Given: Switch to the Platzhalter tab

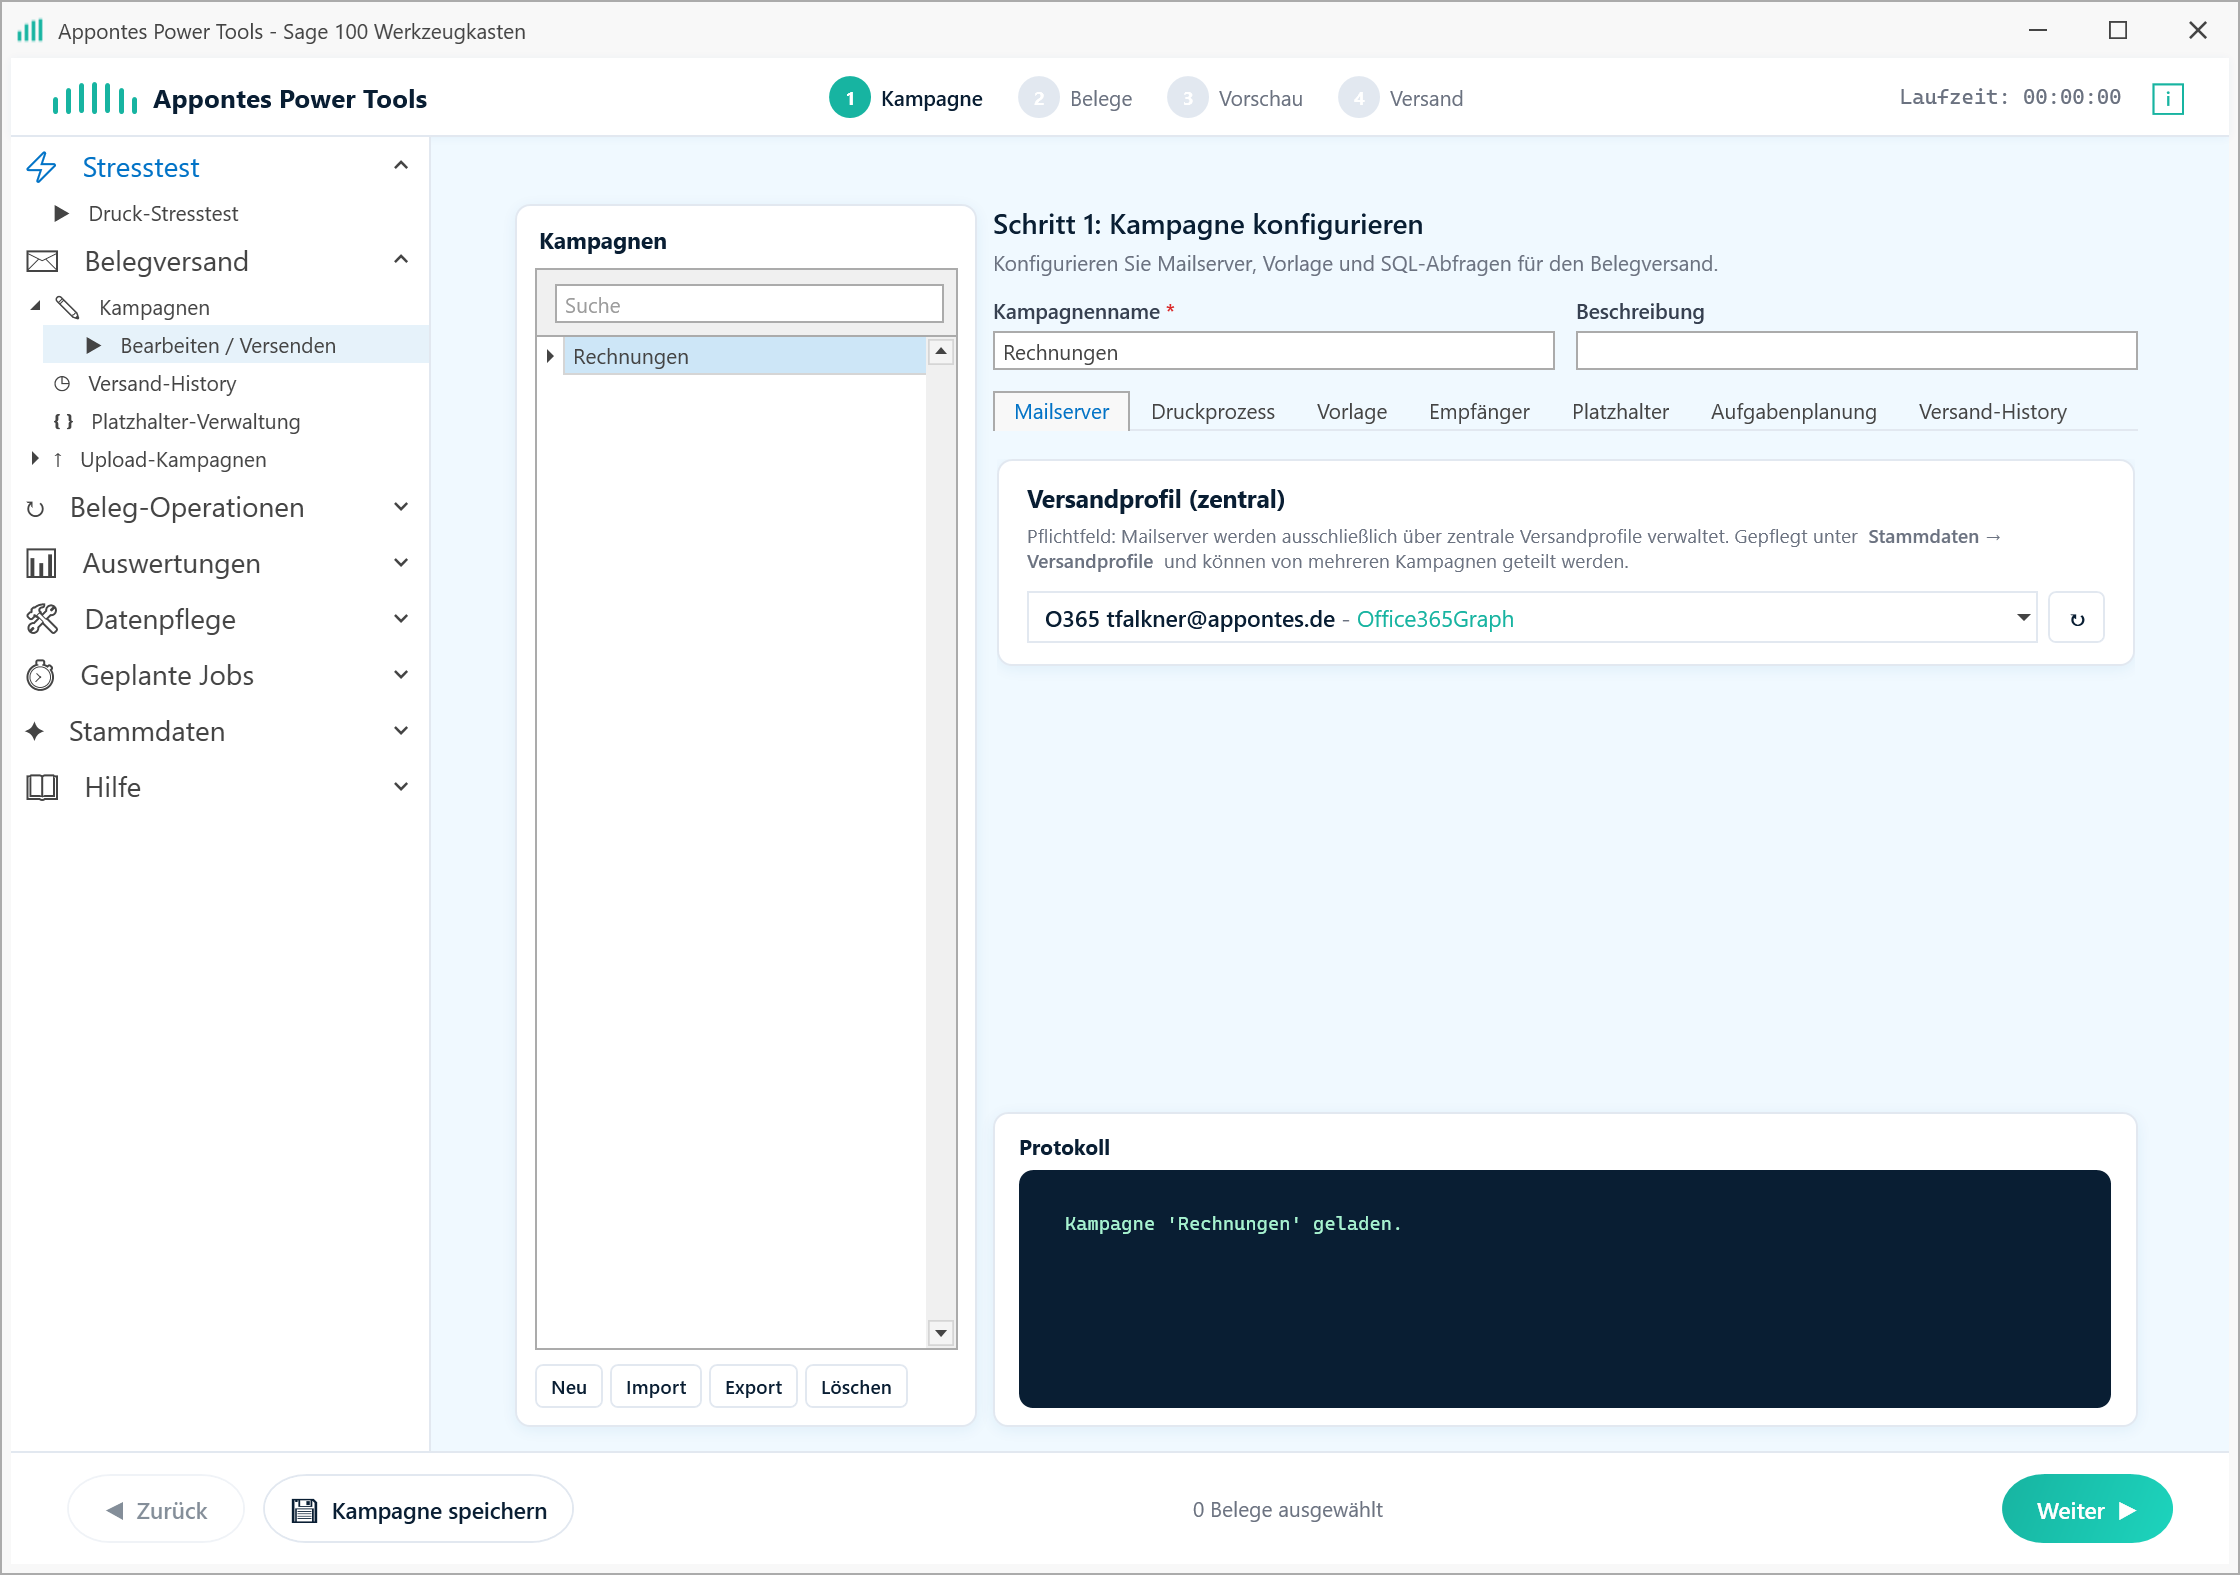Looking at the screenshot, I should coord(1620,411).
